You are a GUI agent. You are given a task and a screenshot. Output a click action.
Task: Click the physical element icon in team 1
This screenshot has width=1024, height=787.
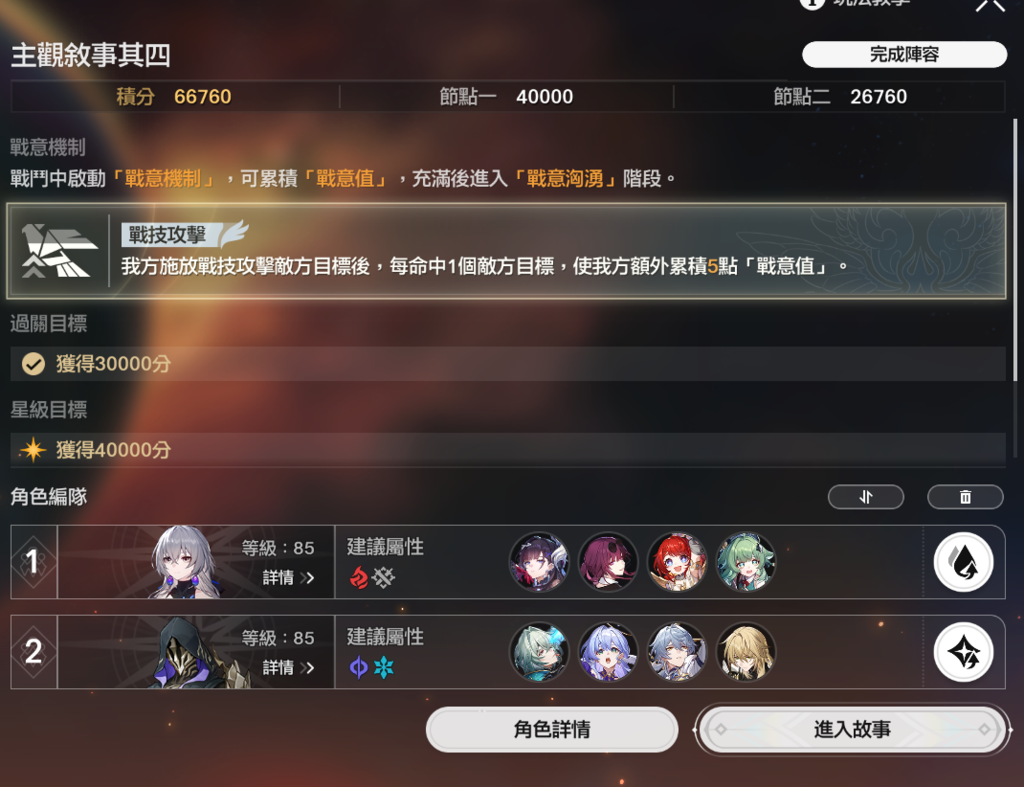tap(384, 577)
